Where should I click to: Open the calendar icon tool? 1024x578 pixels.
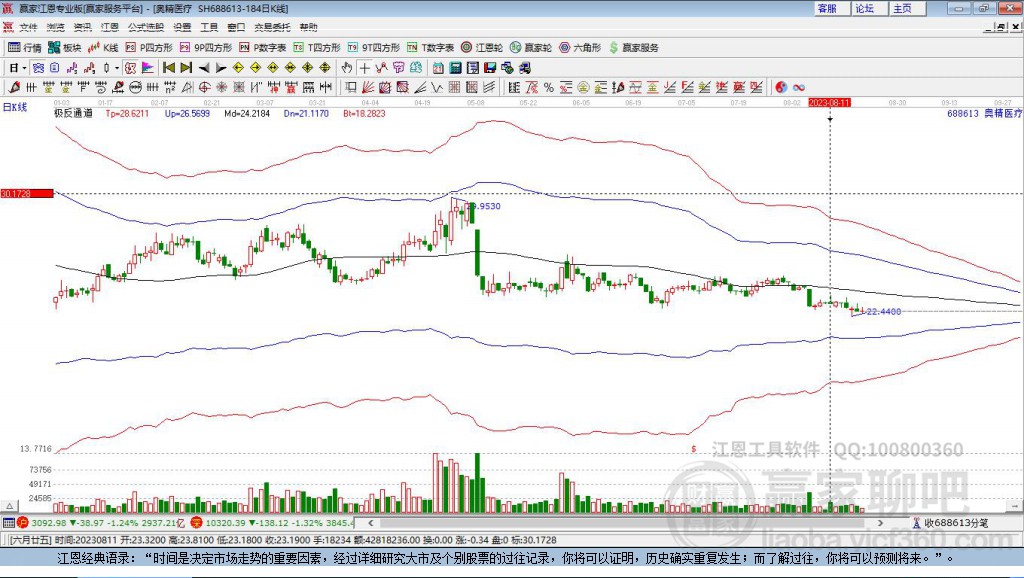438,68
